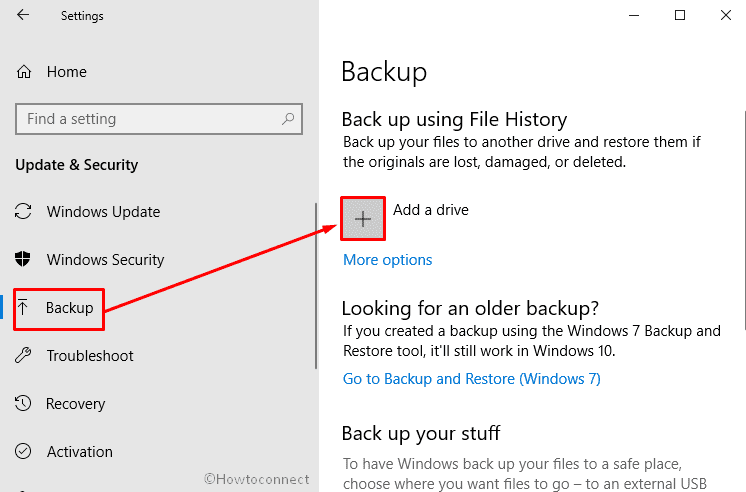Image resolution: width=746 pixels, height=492 pixels.
Task: Click the shield icon for Windows Security
Action: [23, 259]
